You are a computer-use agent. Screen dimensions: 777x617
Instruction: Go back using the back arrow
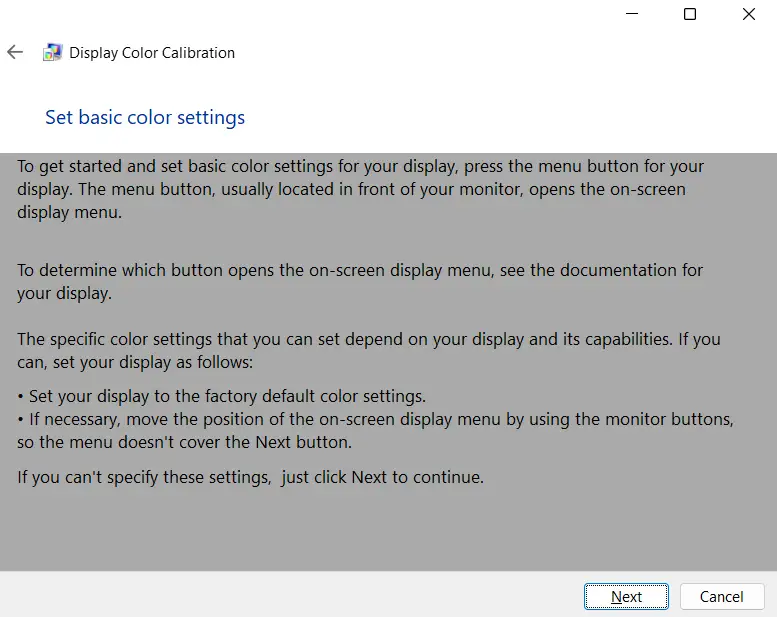(15, 52)
